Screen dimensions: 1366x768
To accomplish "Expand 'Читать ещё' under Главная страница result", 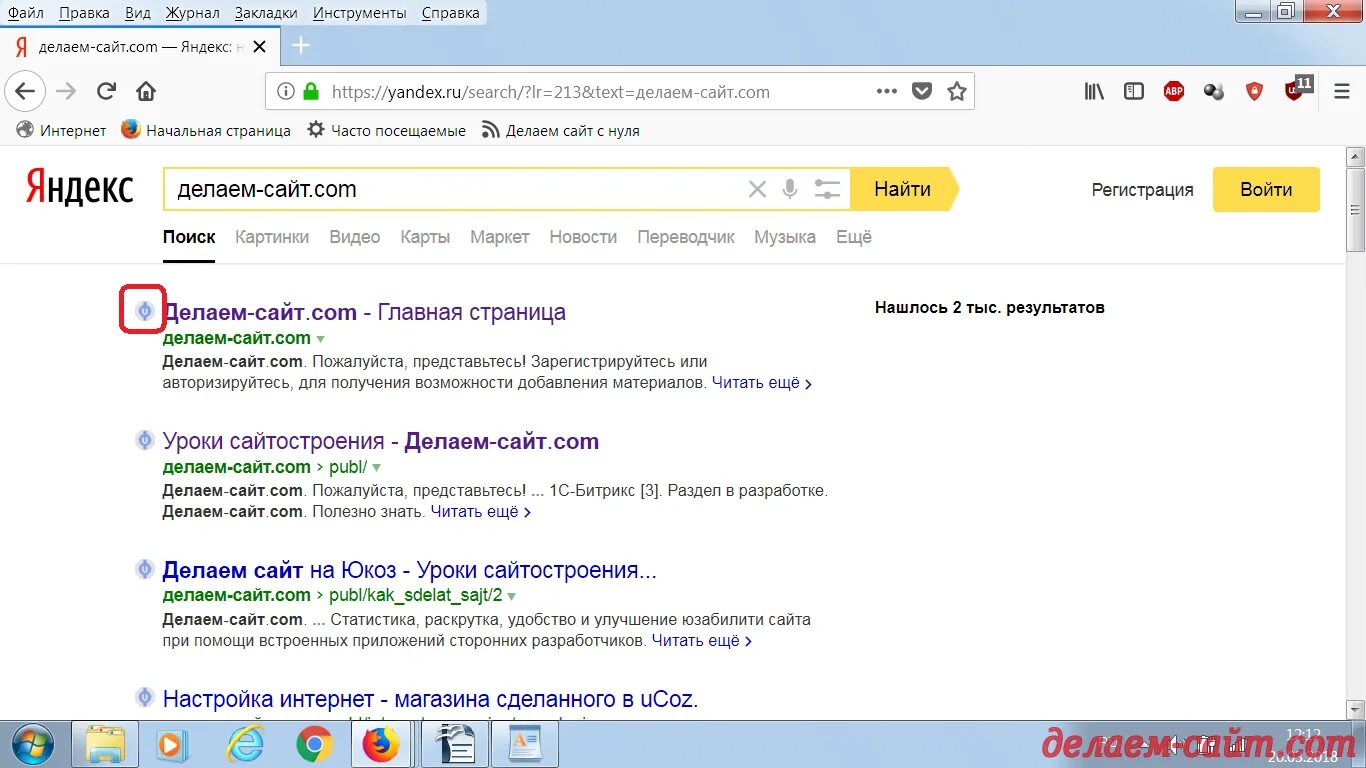I will point(762,383).
